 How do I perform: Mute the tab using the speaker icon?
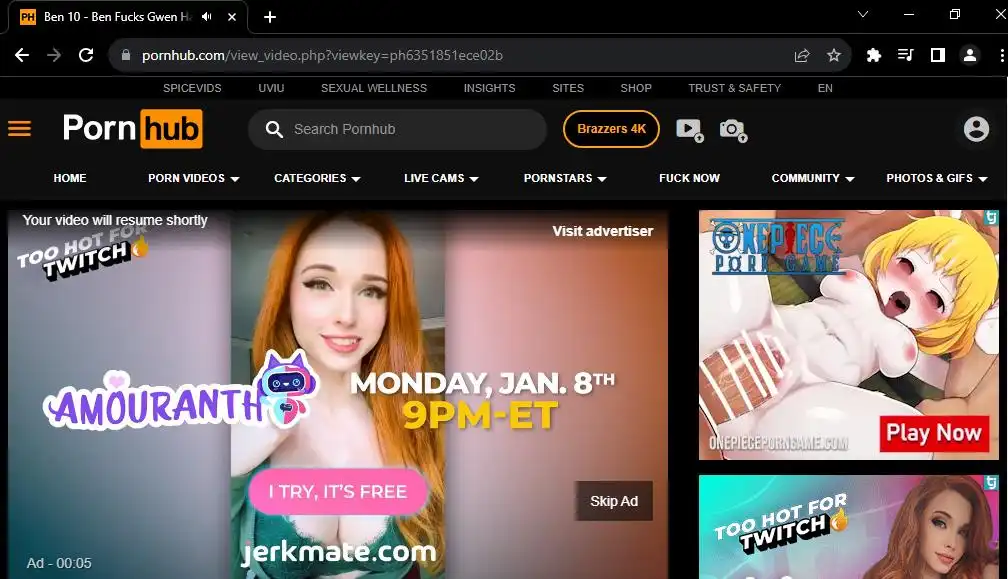(206, 17)
